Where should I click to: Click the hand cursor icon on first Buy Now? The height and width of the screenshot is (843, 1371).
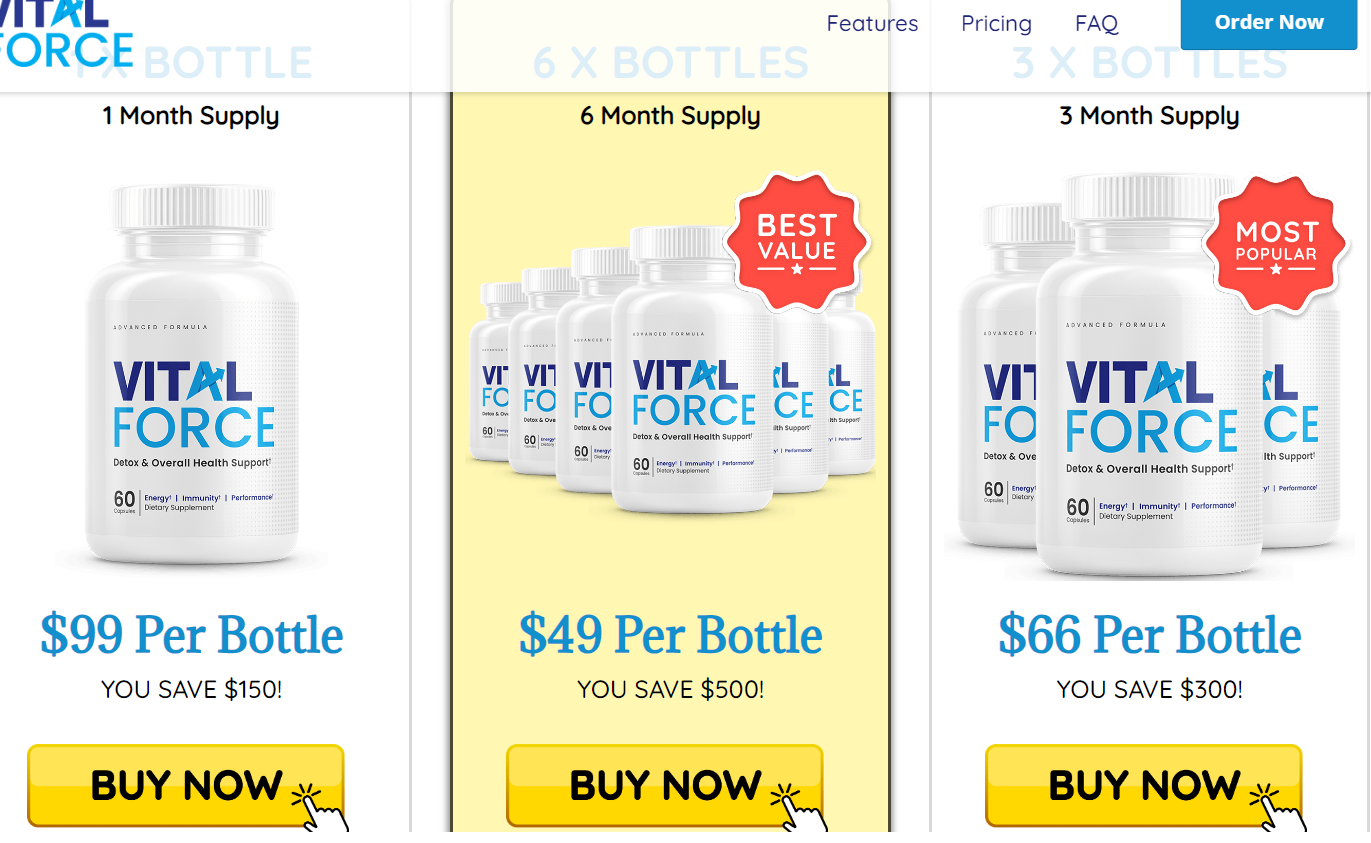click(x=320, y=808)
